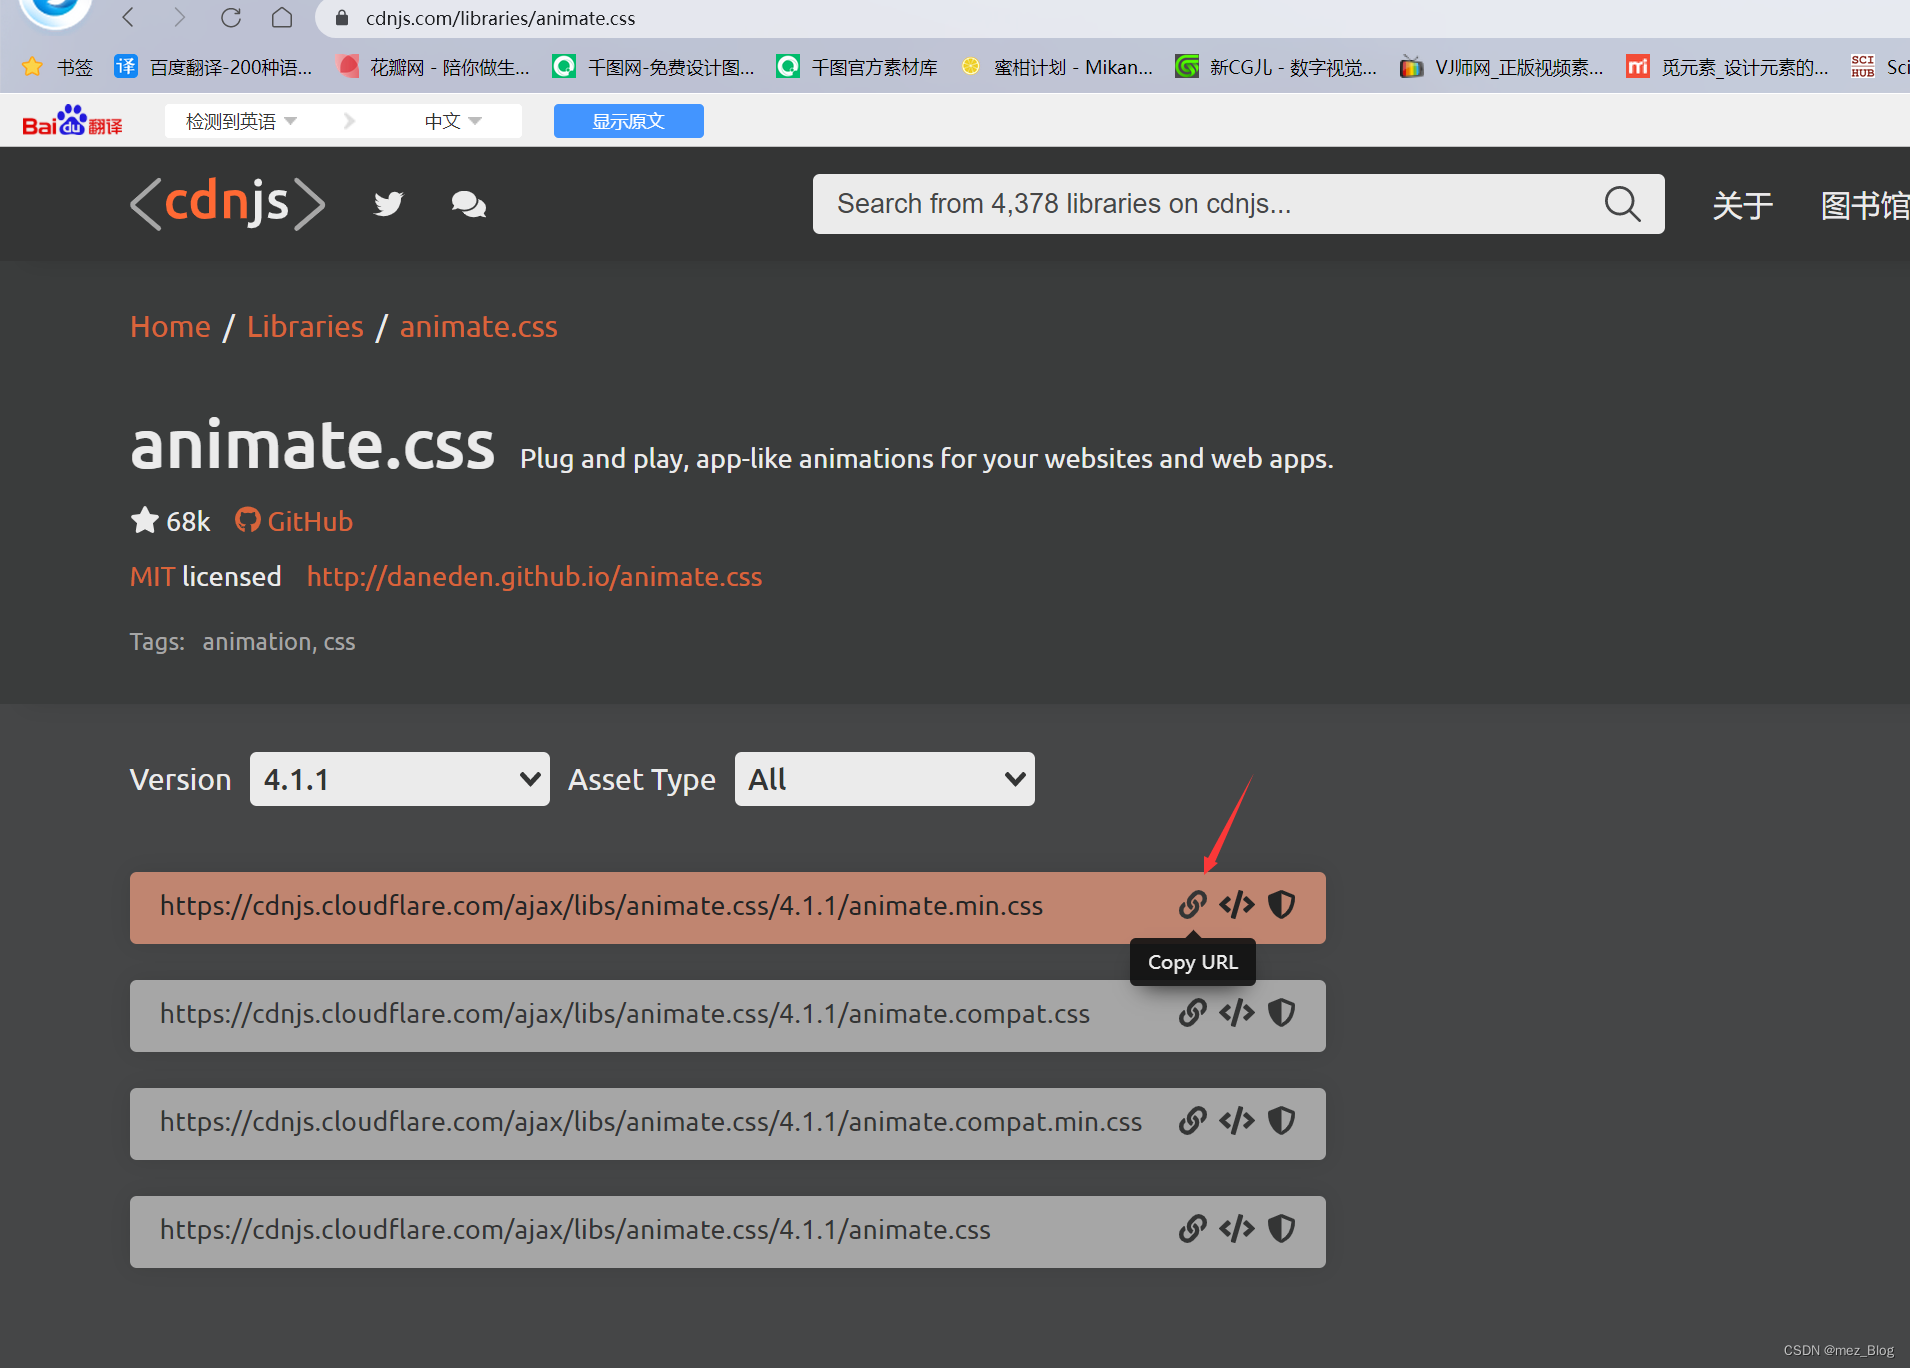Copy URL icon for 4.1.1/animate.css

click(x=1192, y=1229)
